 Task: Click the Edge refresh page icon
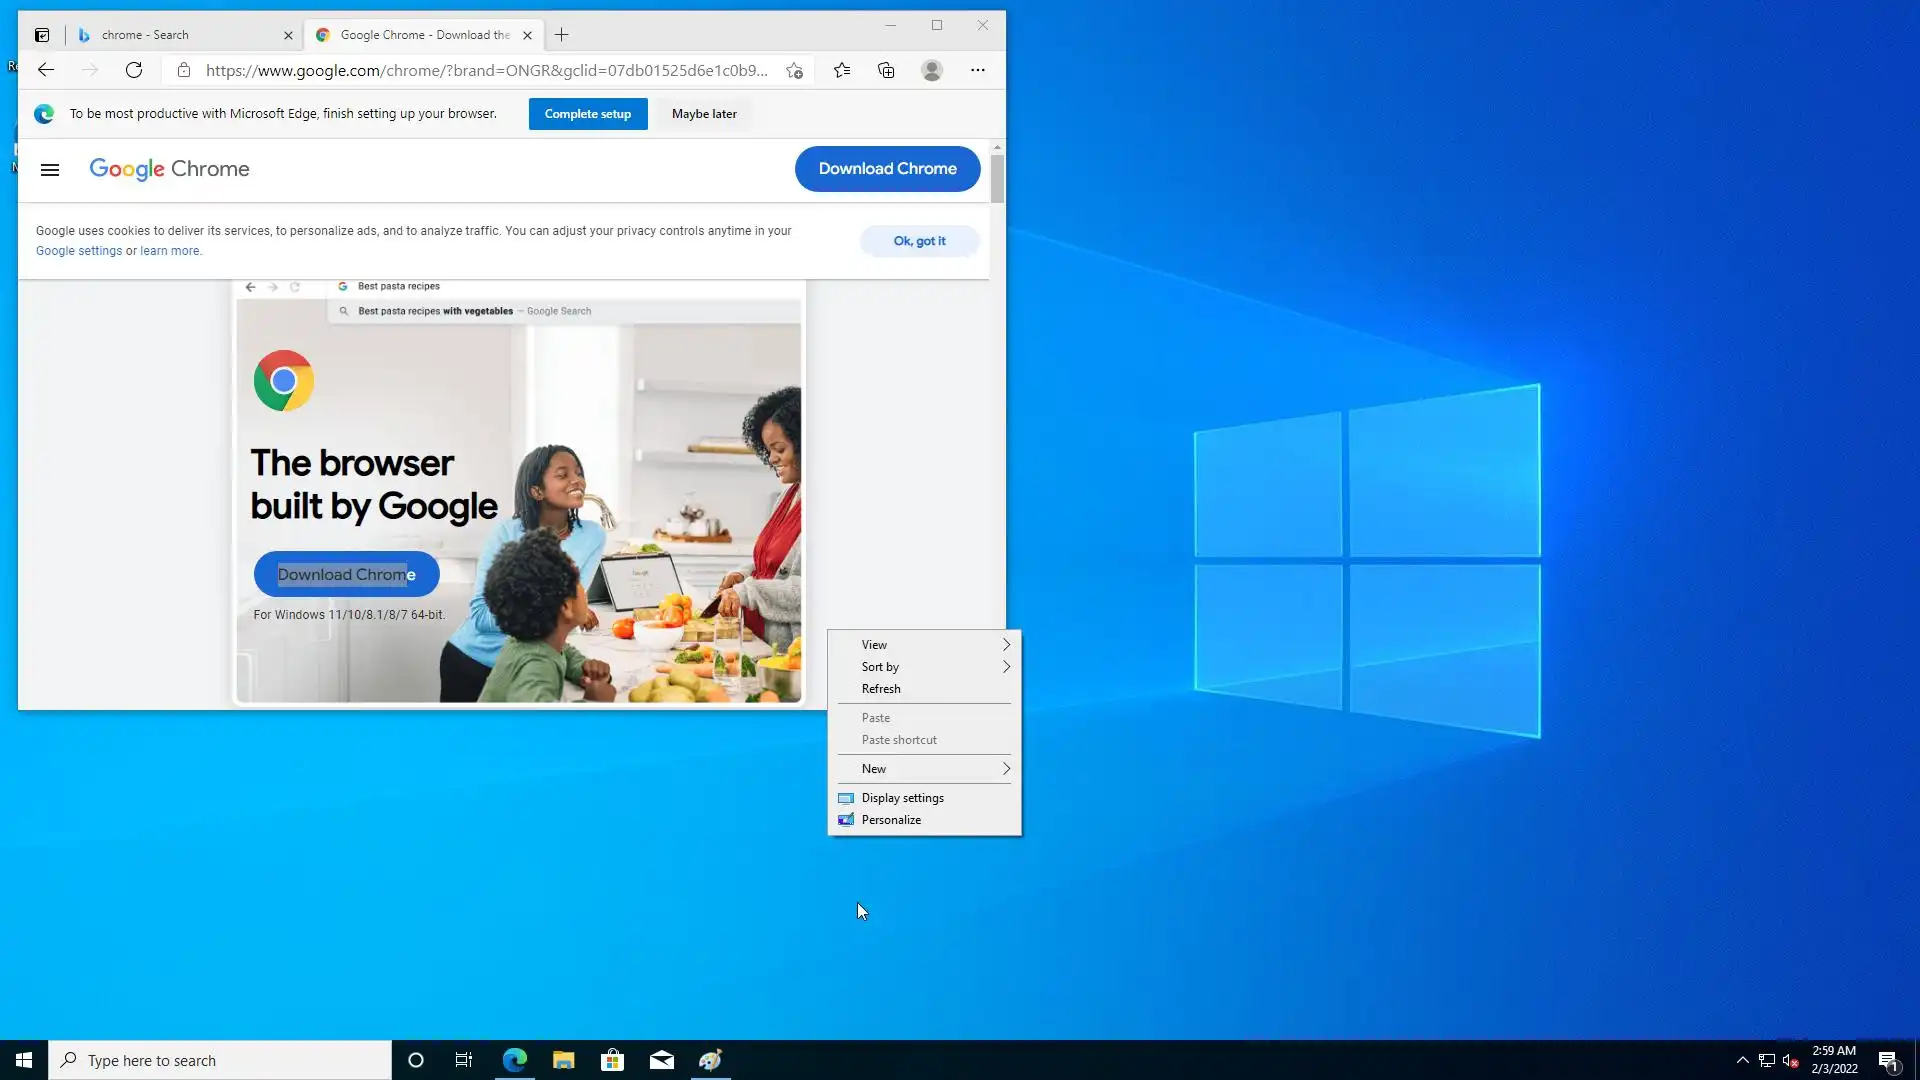134,70
